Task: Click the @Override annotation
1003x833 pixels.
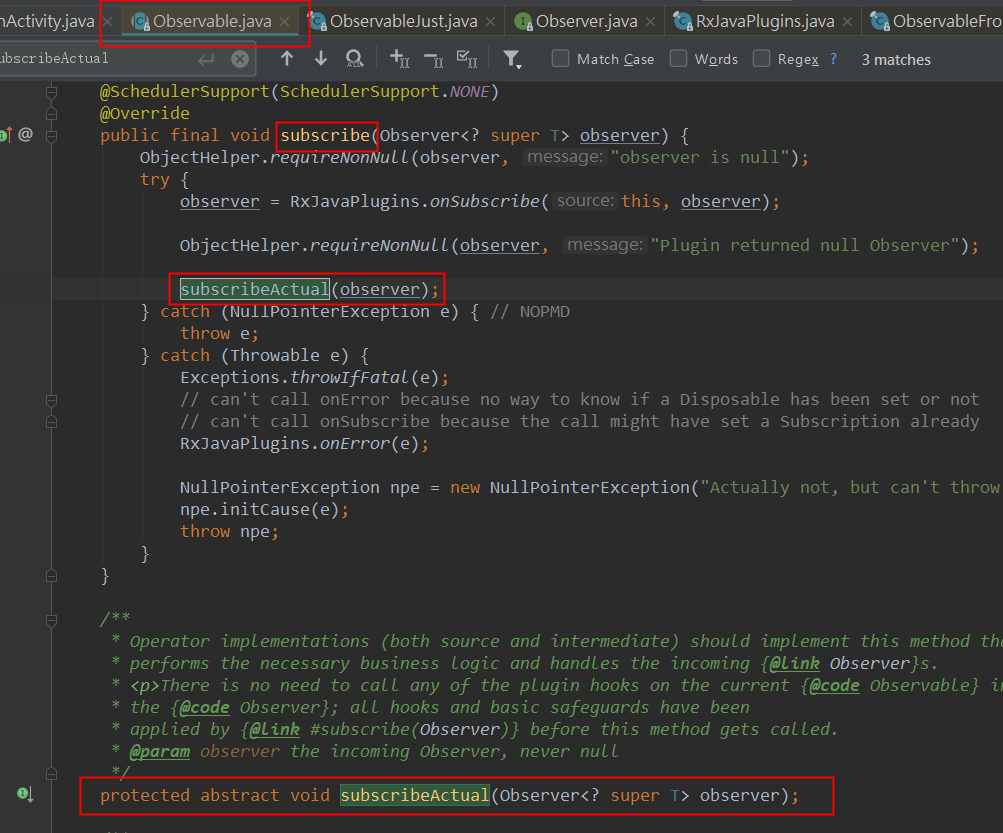Action: (145, 114)
